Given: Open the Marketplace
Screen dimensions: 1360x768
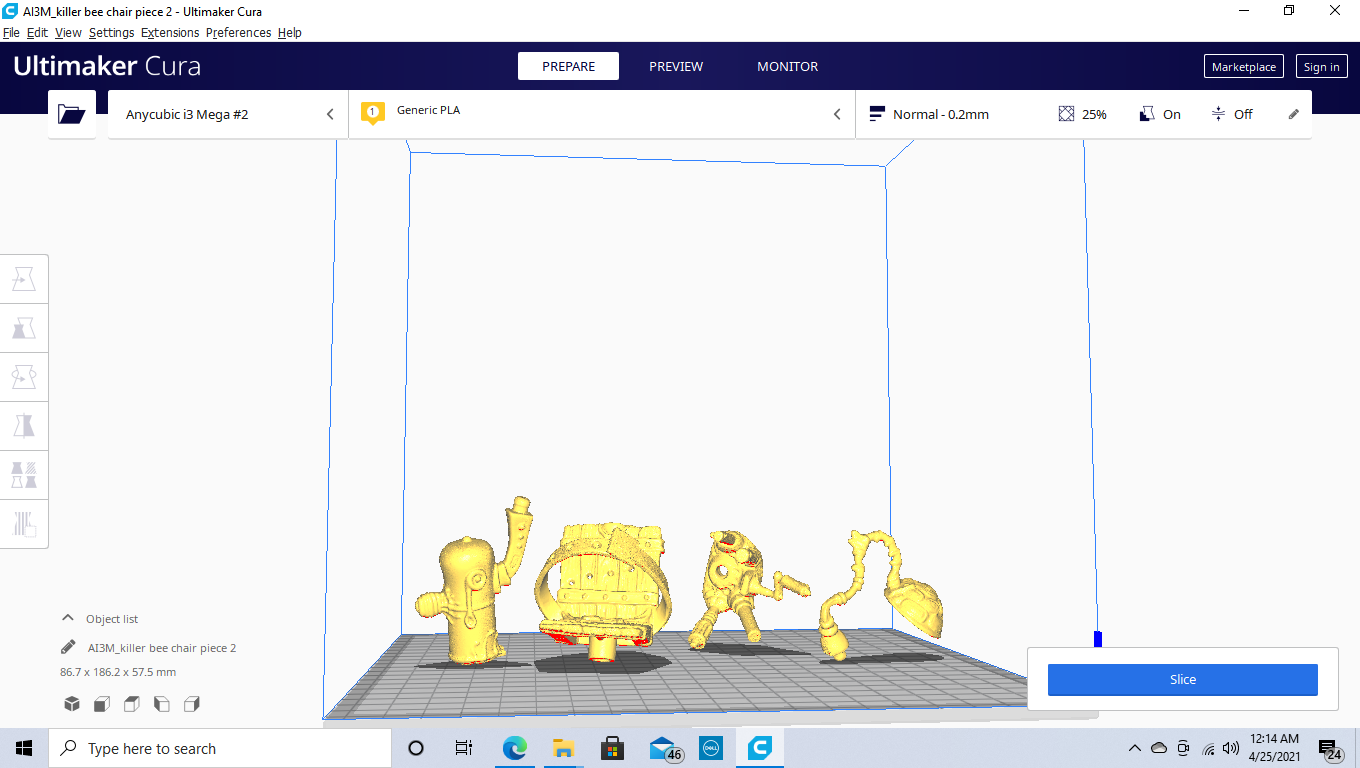Looking at the screenshot, I should [1244, 67].
